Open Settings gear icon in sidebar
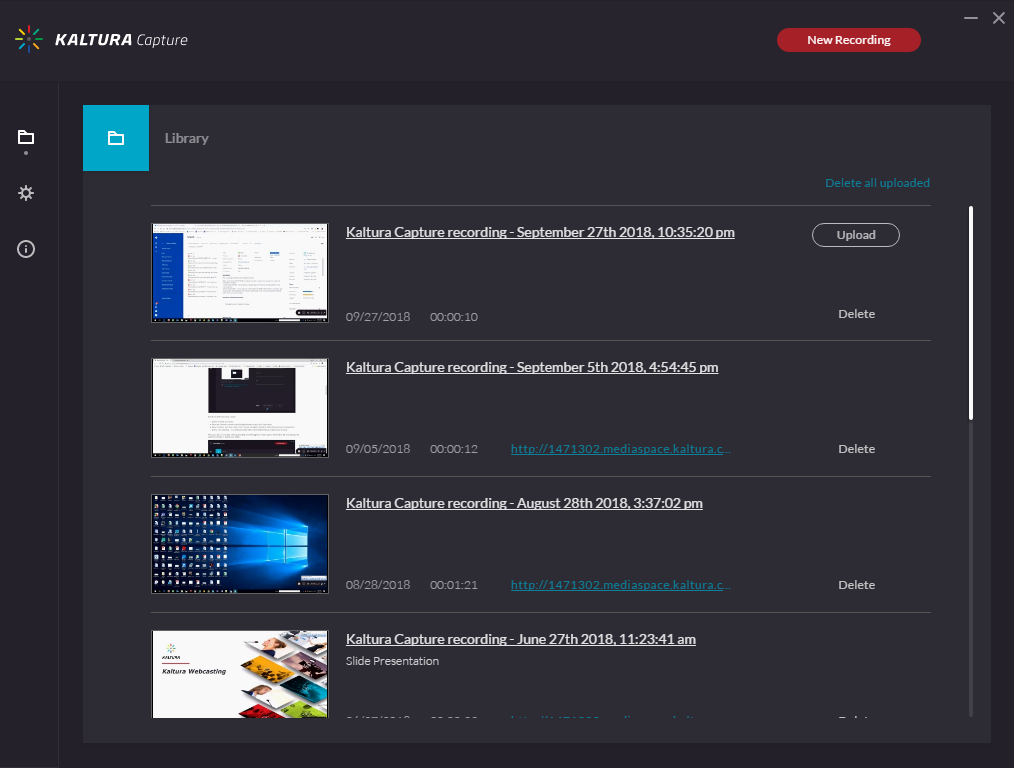The image size is (1014, 768). pyautogui.click(x=26, y=193)
